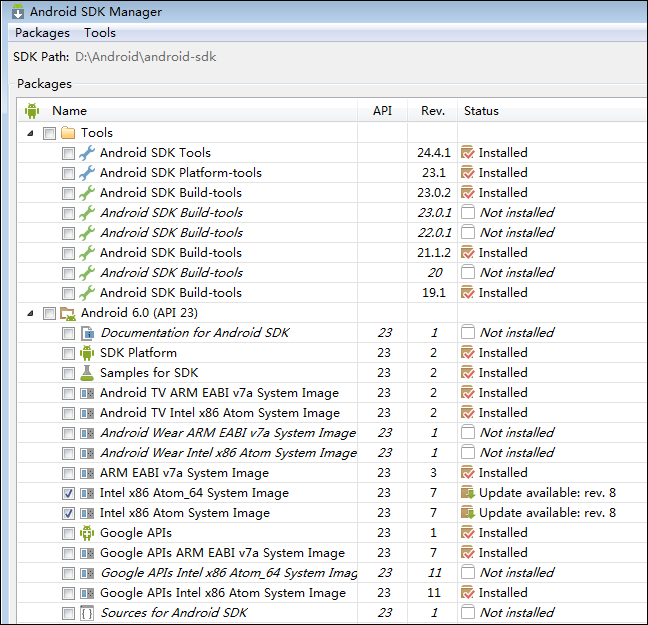Viewport: 648px width, 625px height.
Task: Click the wrench icon beside Android SDK Tools
Action: tap(87, 153)
